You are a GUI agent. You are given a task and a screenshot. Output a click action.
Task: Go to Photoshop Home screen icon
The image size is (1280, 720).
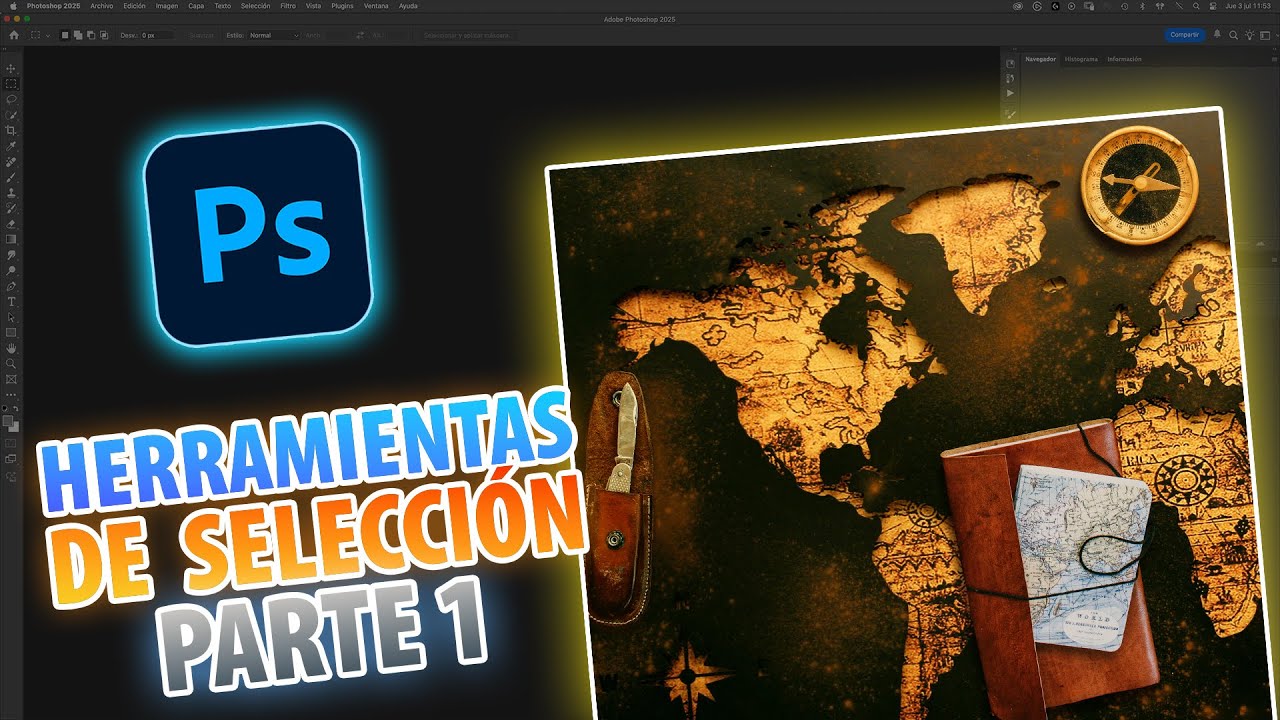pyautogui.click(x=14, y=35)
